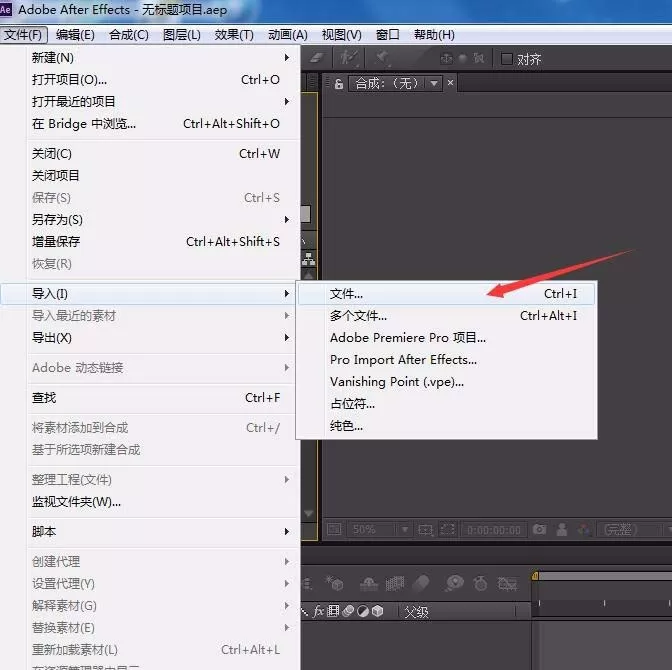This screenshot has width=672, height=670.
Task: Expand the 打开最近的项目 submenu
Action: [x=161, y=102]
